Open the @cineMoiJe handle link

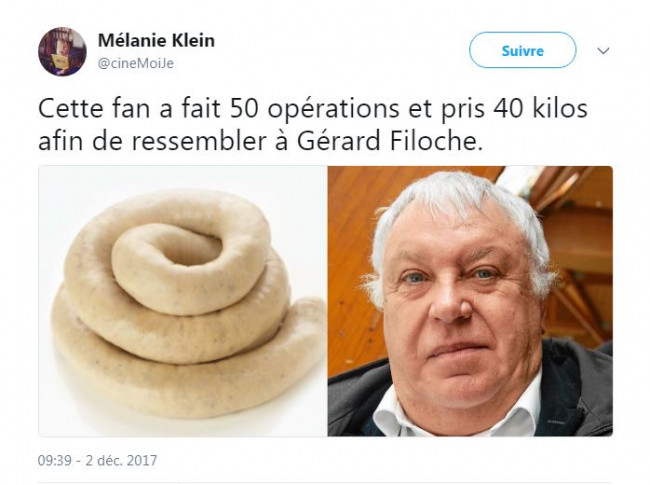click(136, 63)
